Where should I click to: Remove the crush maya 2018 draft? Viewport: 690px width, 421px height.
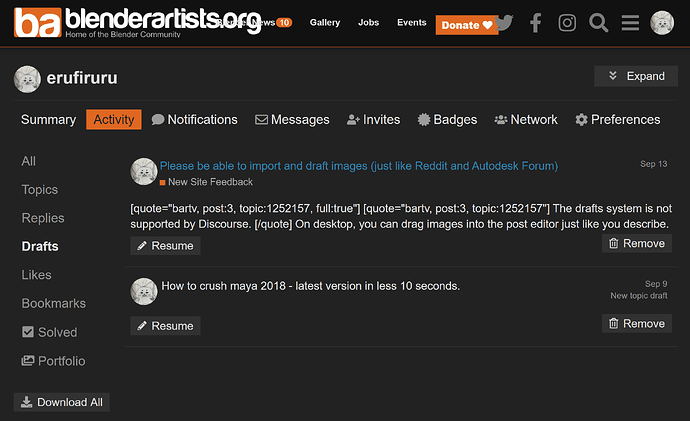637,323
